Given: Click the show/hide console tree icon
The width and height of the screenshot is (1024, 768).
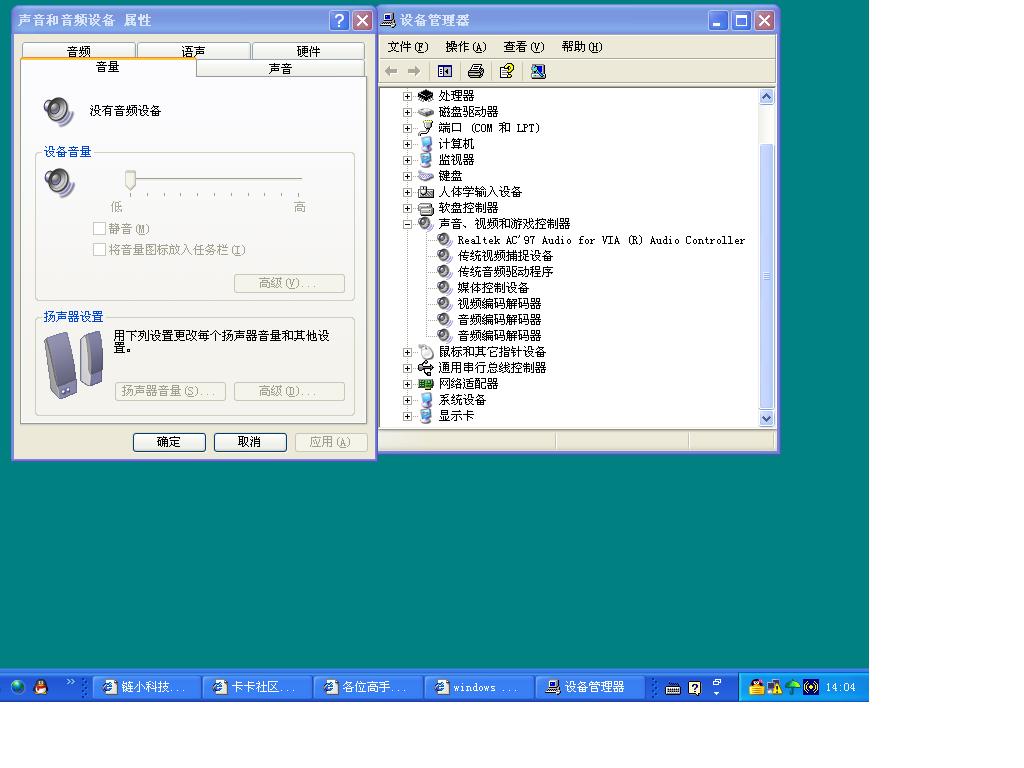Looking at the screenshot, I should (445, 71).
